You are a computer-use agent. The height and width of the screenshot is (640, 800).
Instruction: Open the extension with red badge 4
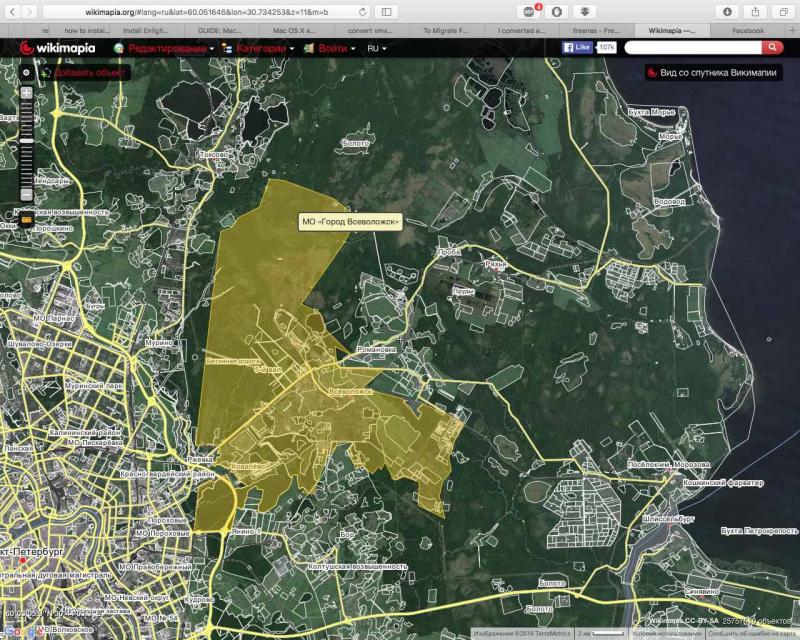point(529,12)
